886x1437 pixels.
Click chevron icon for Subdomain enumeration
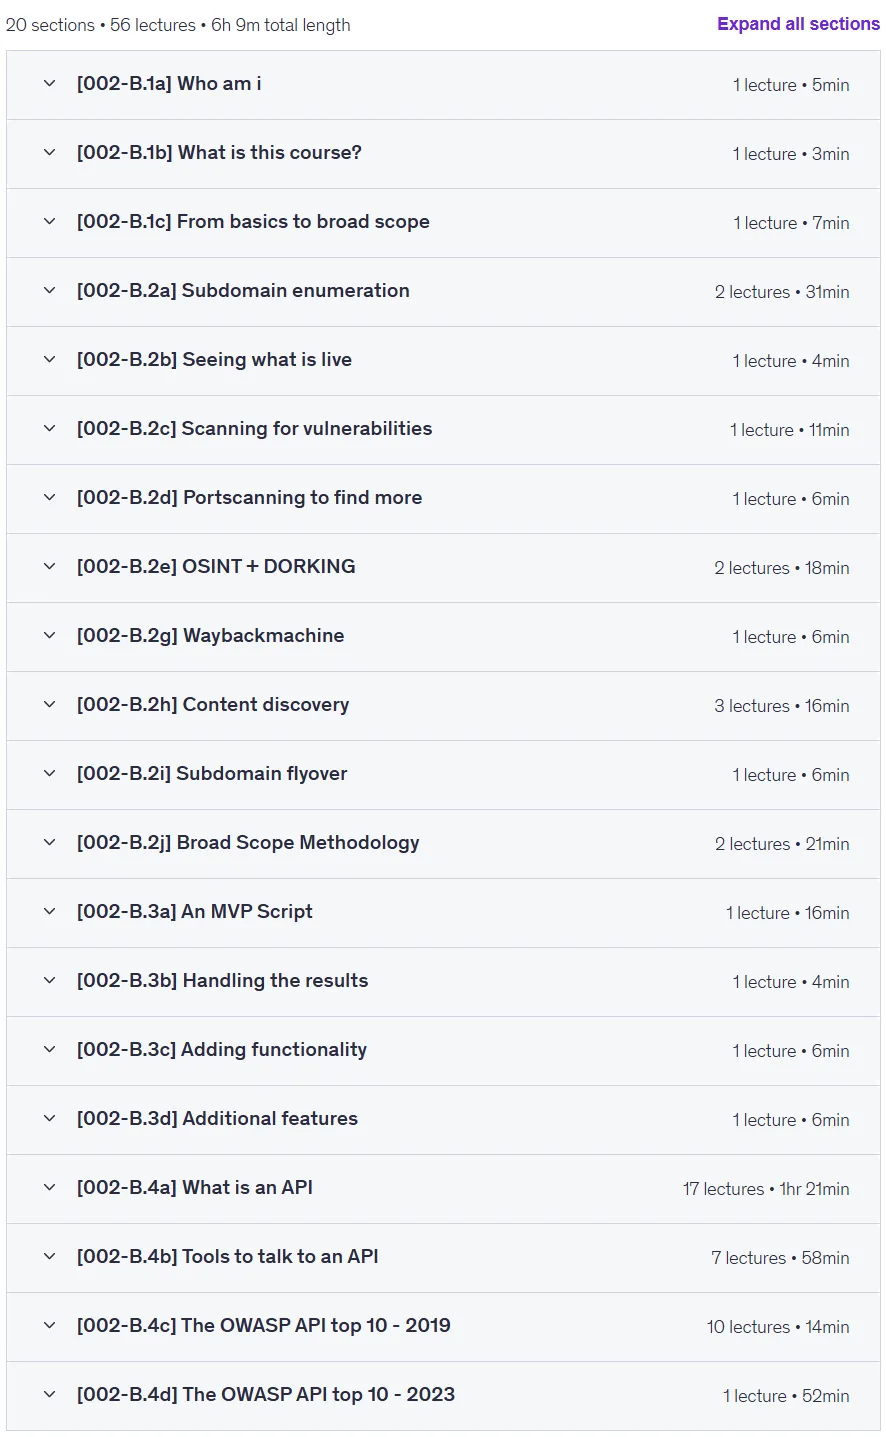tap(49, 291)
